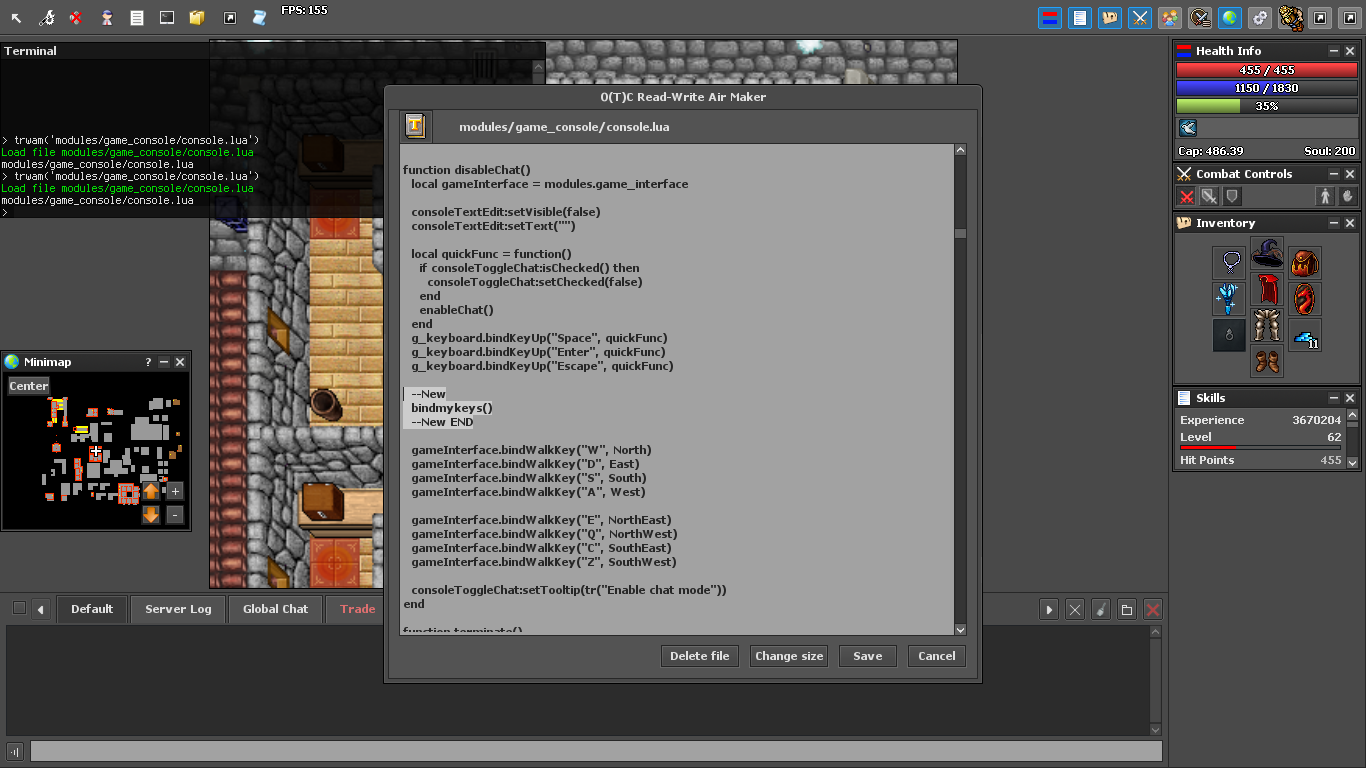This screenshot has width=1366, height=768.
Task: Click previous-tab left arrow in console
Action: coord(41,609)
